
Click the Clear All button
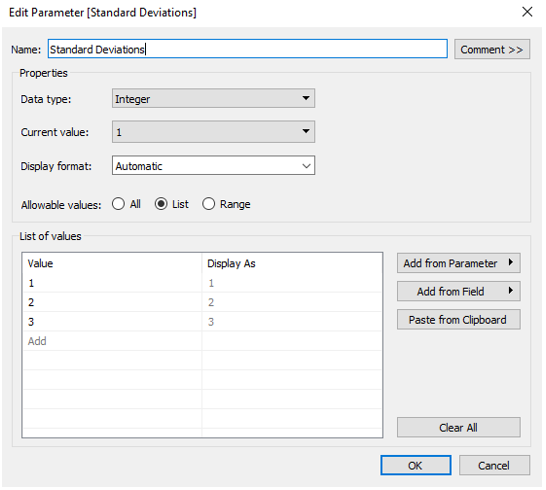pyautogui.click(x=459, y=427)
